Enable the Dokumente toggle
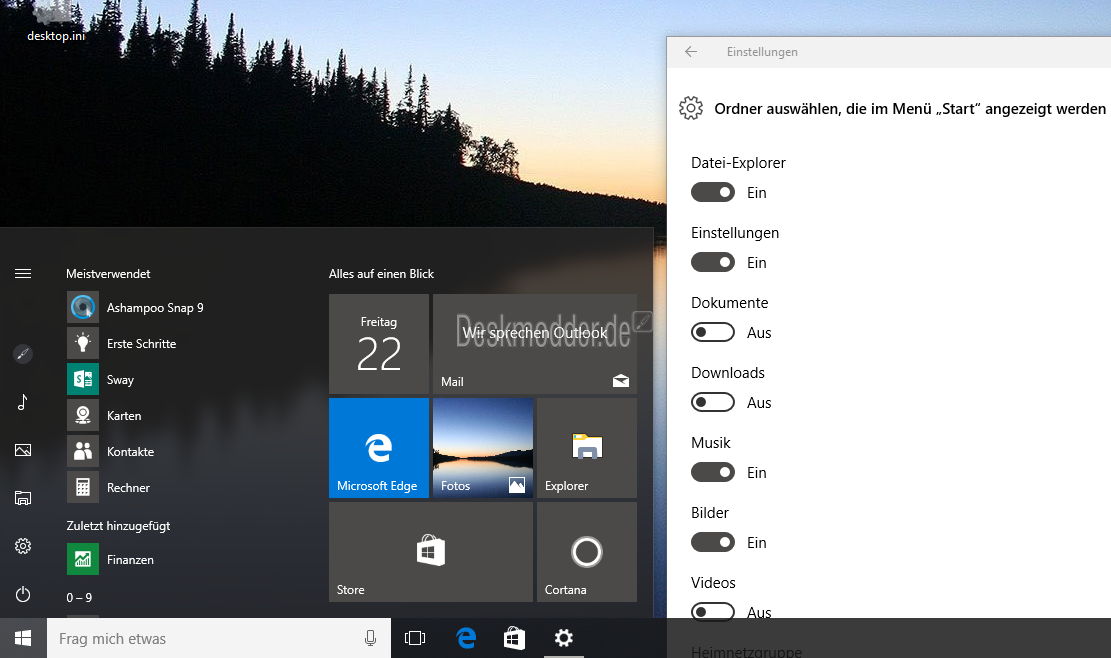This screenshot has width=1111, height=658. coord(713,332)
